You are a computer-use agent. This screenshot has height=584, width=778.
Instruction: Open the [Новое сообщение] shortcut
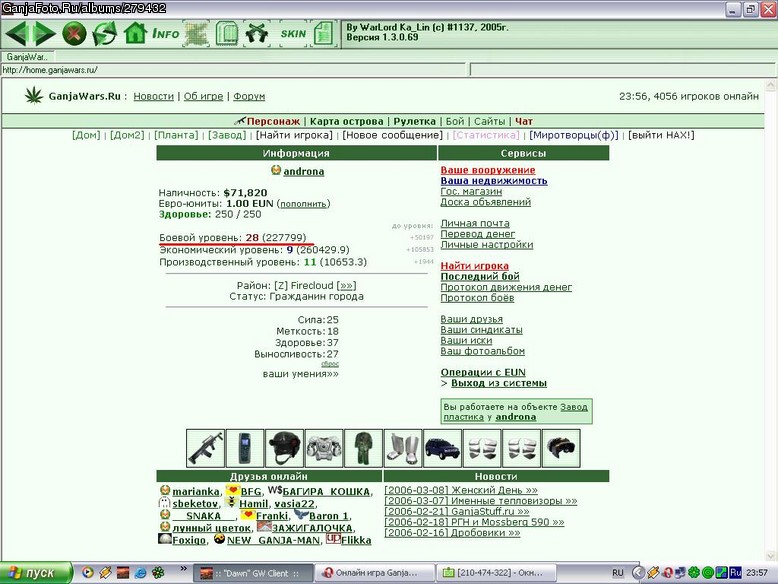pyautogui.click(x=392, y=135)
